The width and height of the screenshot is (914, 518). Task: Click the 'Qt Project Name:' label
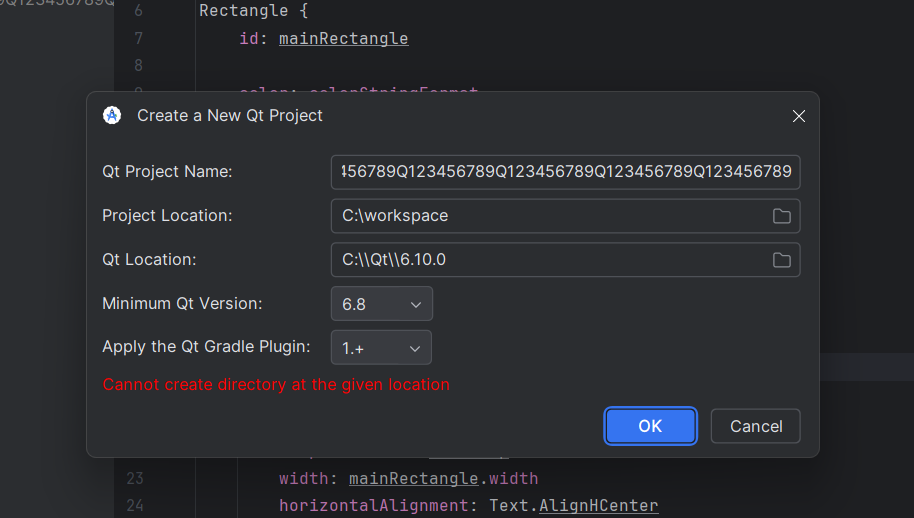click(167, 171)
